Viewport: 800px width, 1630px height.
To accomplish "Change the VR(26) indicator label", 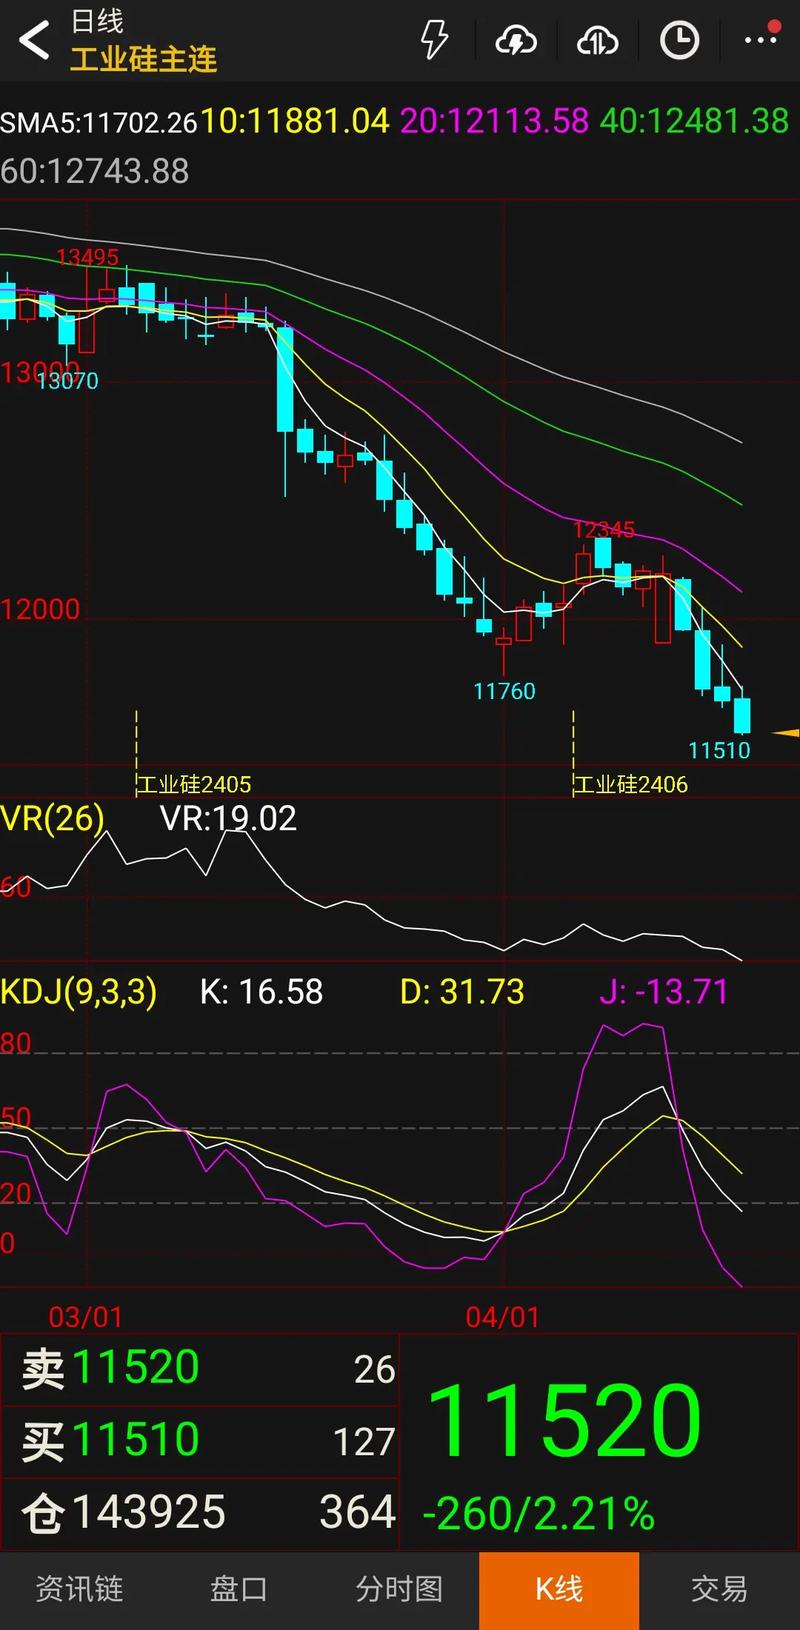I will [x=53, y=819].
